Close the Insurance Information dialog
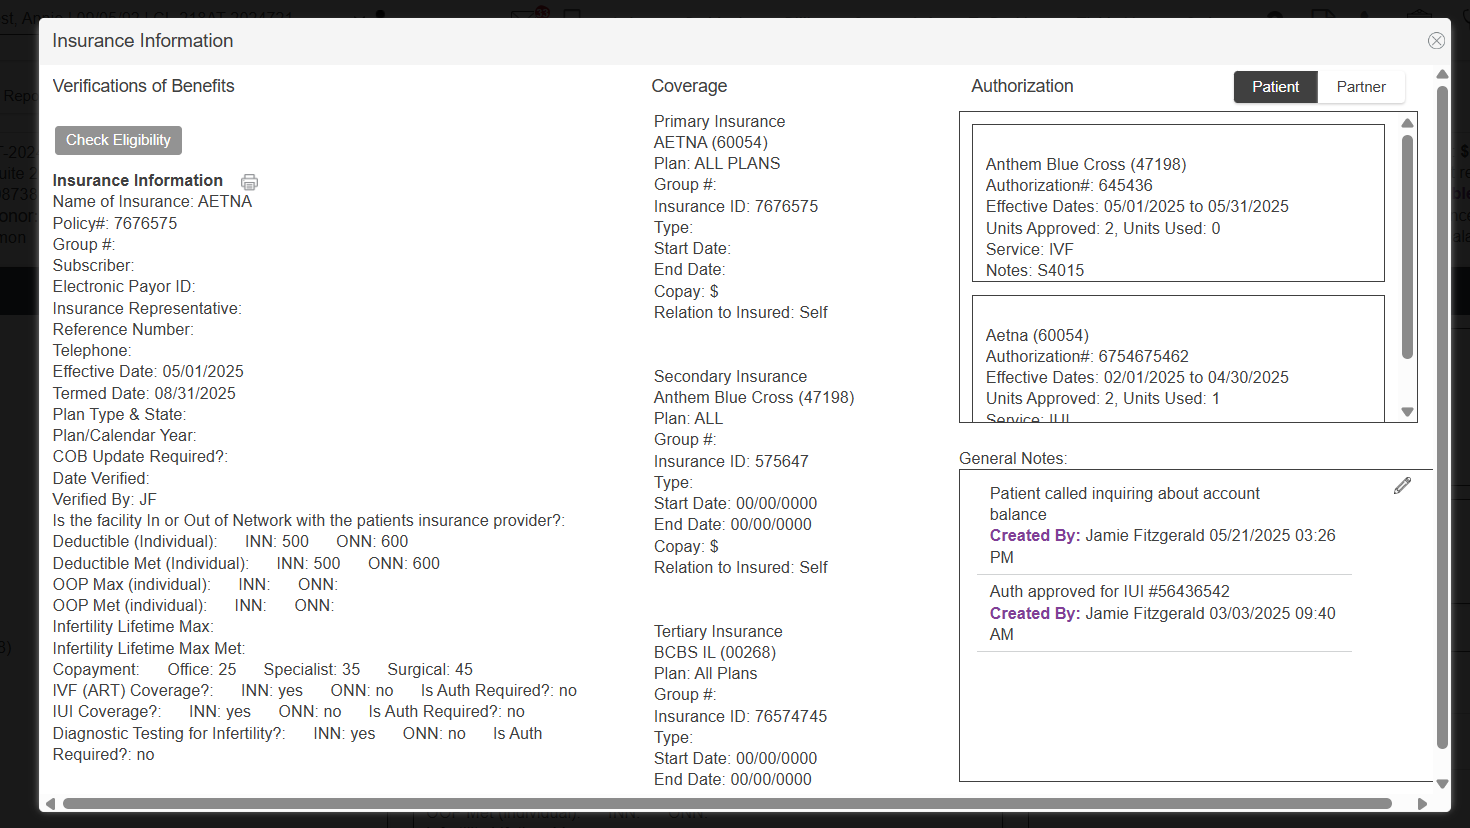Image resolution: width=1470 pixels, height=828 pixels. 1436,41
